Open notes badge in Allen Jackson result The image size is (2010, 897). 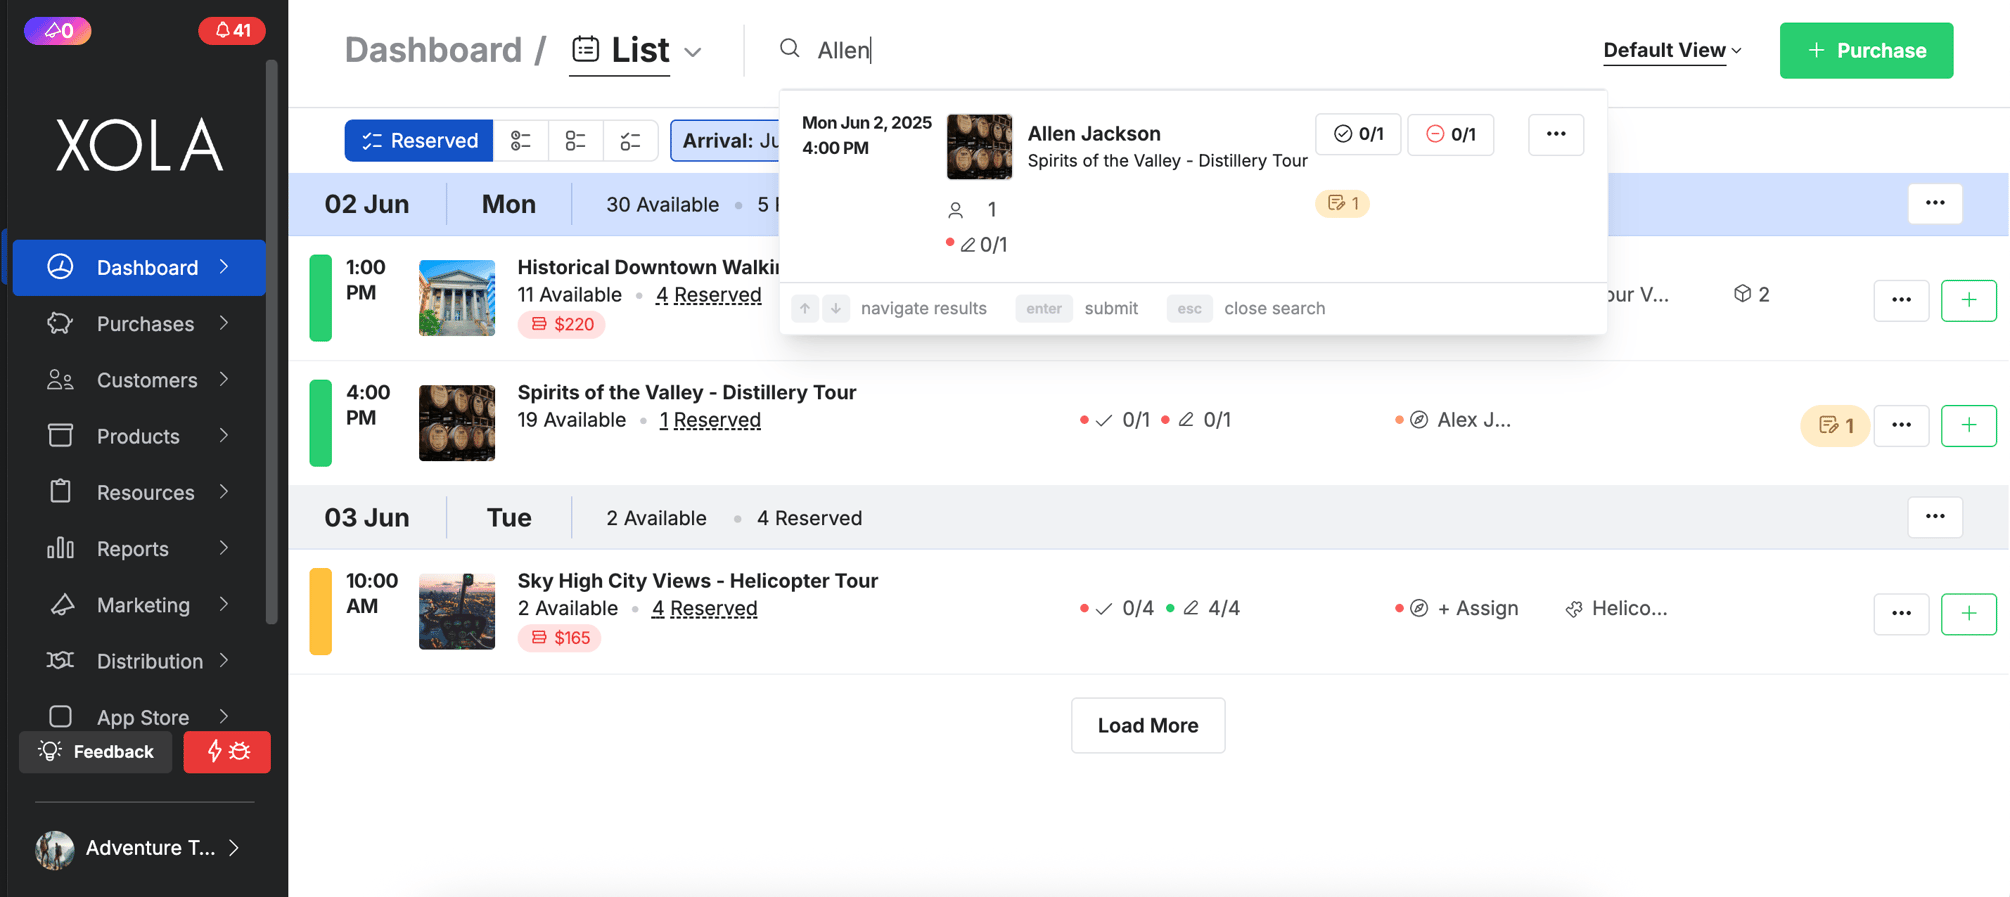click(x=1342, y=203)
